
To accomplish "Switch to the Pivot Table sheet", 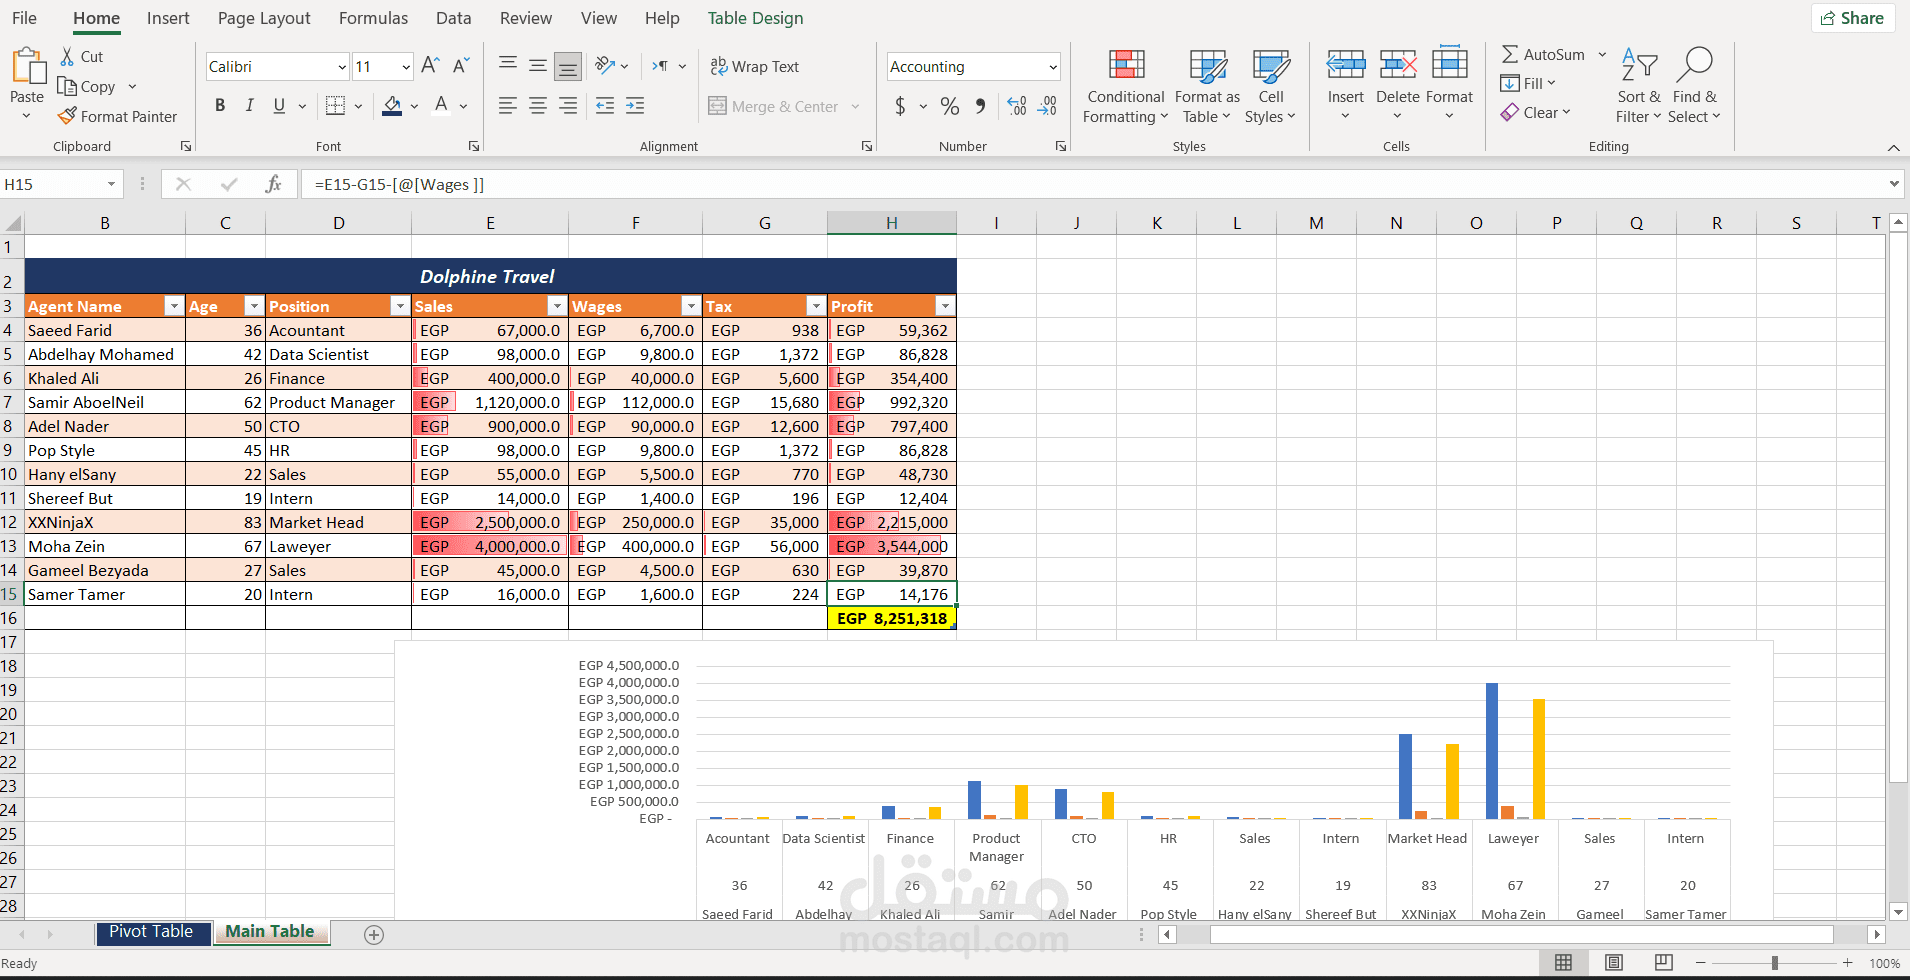I will 151,932.
